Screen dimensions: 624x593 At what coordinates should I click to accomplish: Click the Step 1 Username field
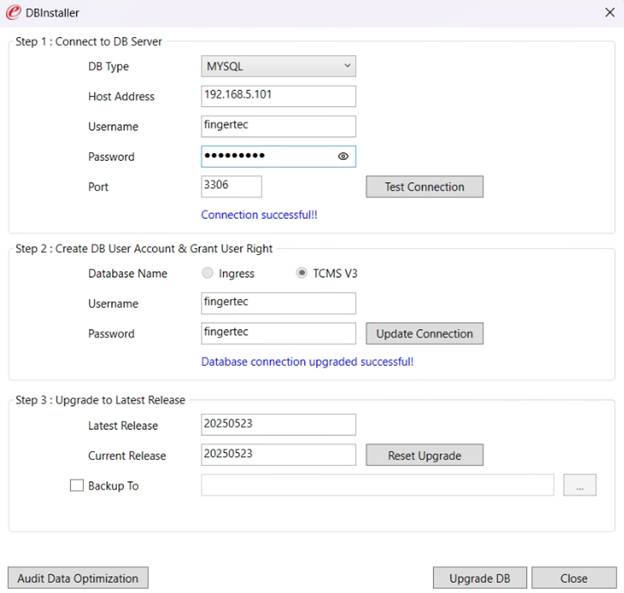click(x=278, y=126)
